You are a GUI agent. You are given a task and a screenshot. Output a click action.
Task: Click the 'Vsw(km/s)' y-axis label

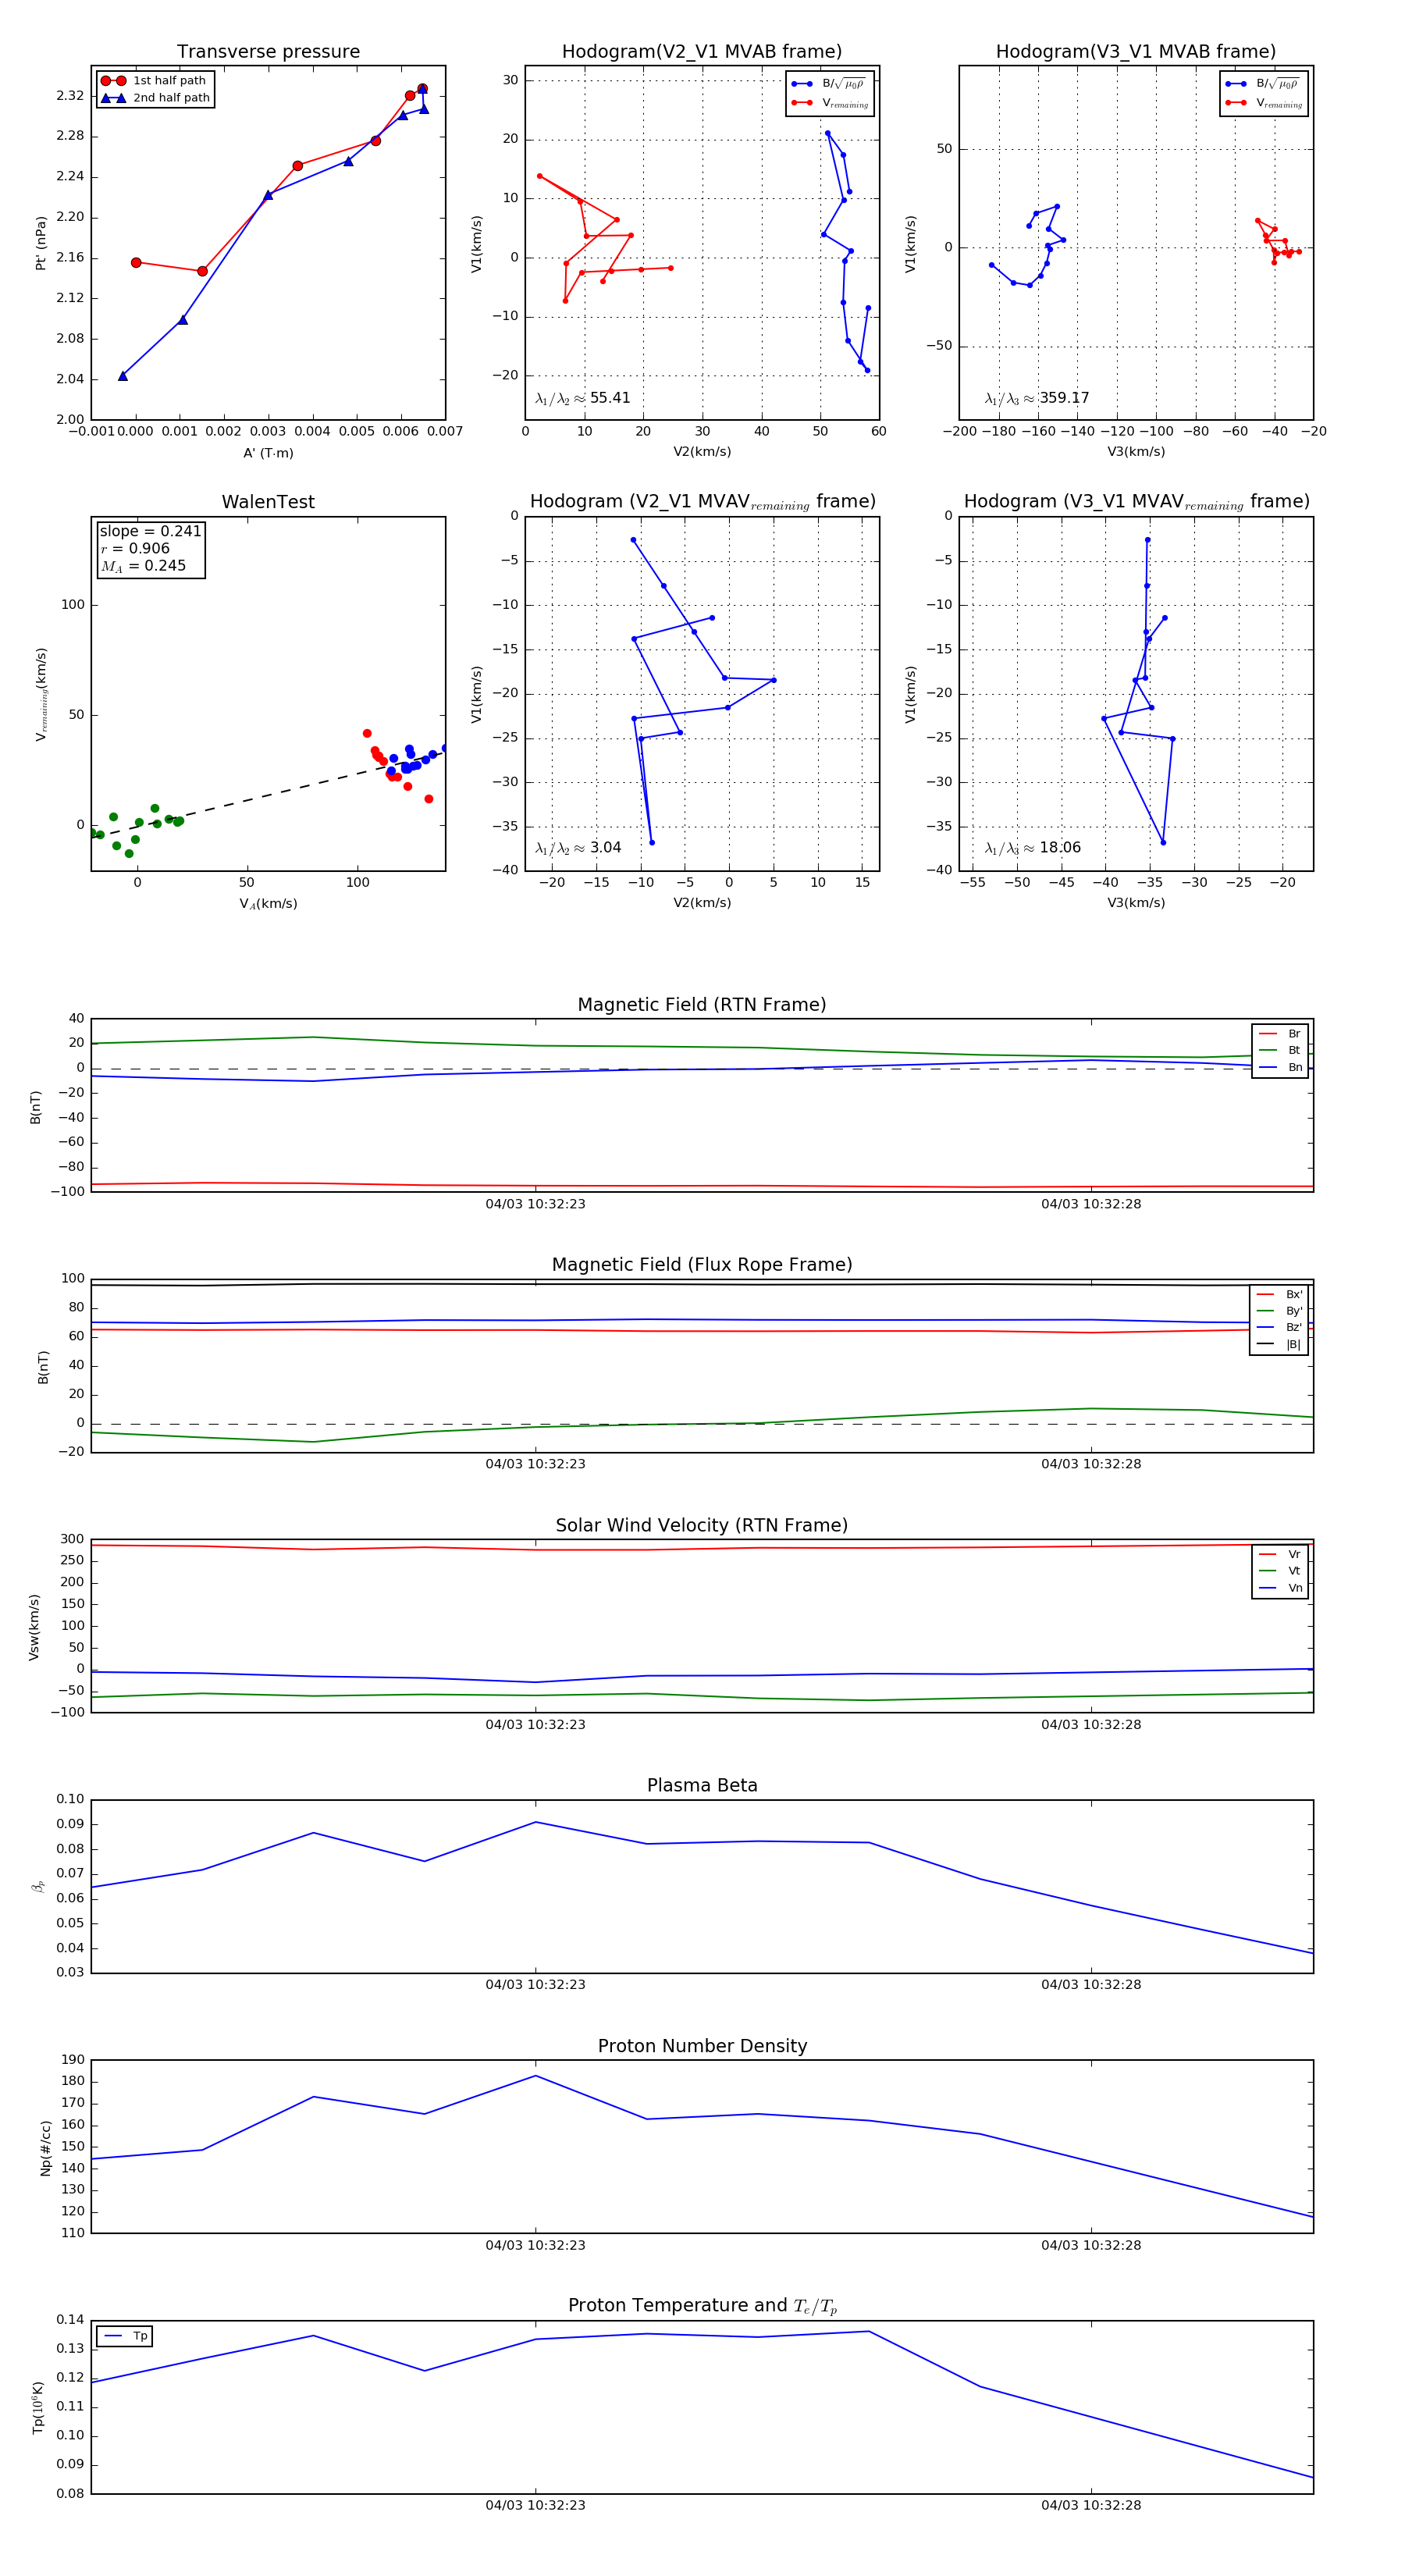pos(34,1627)
